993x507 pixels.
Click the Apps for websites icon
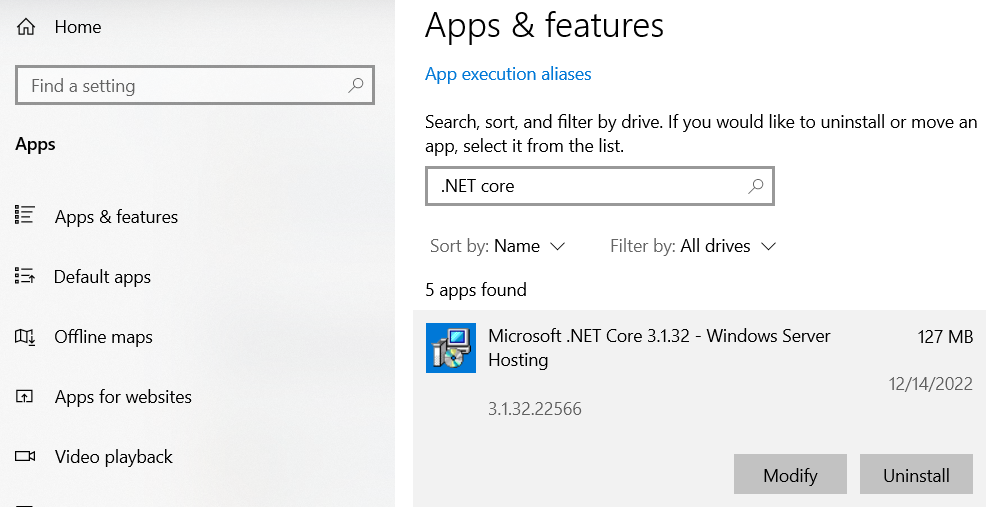pos(24,396)
